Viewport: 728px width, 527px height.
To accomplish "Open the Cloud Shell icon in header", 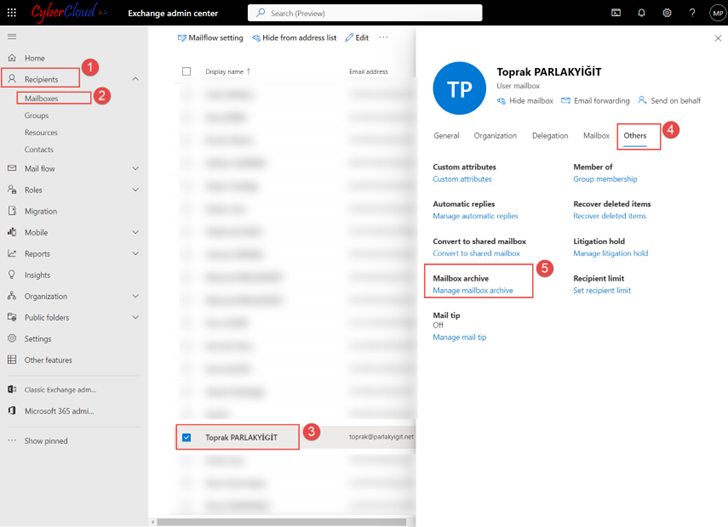I will [616, 13].
